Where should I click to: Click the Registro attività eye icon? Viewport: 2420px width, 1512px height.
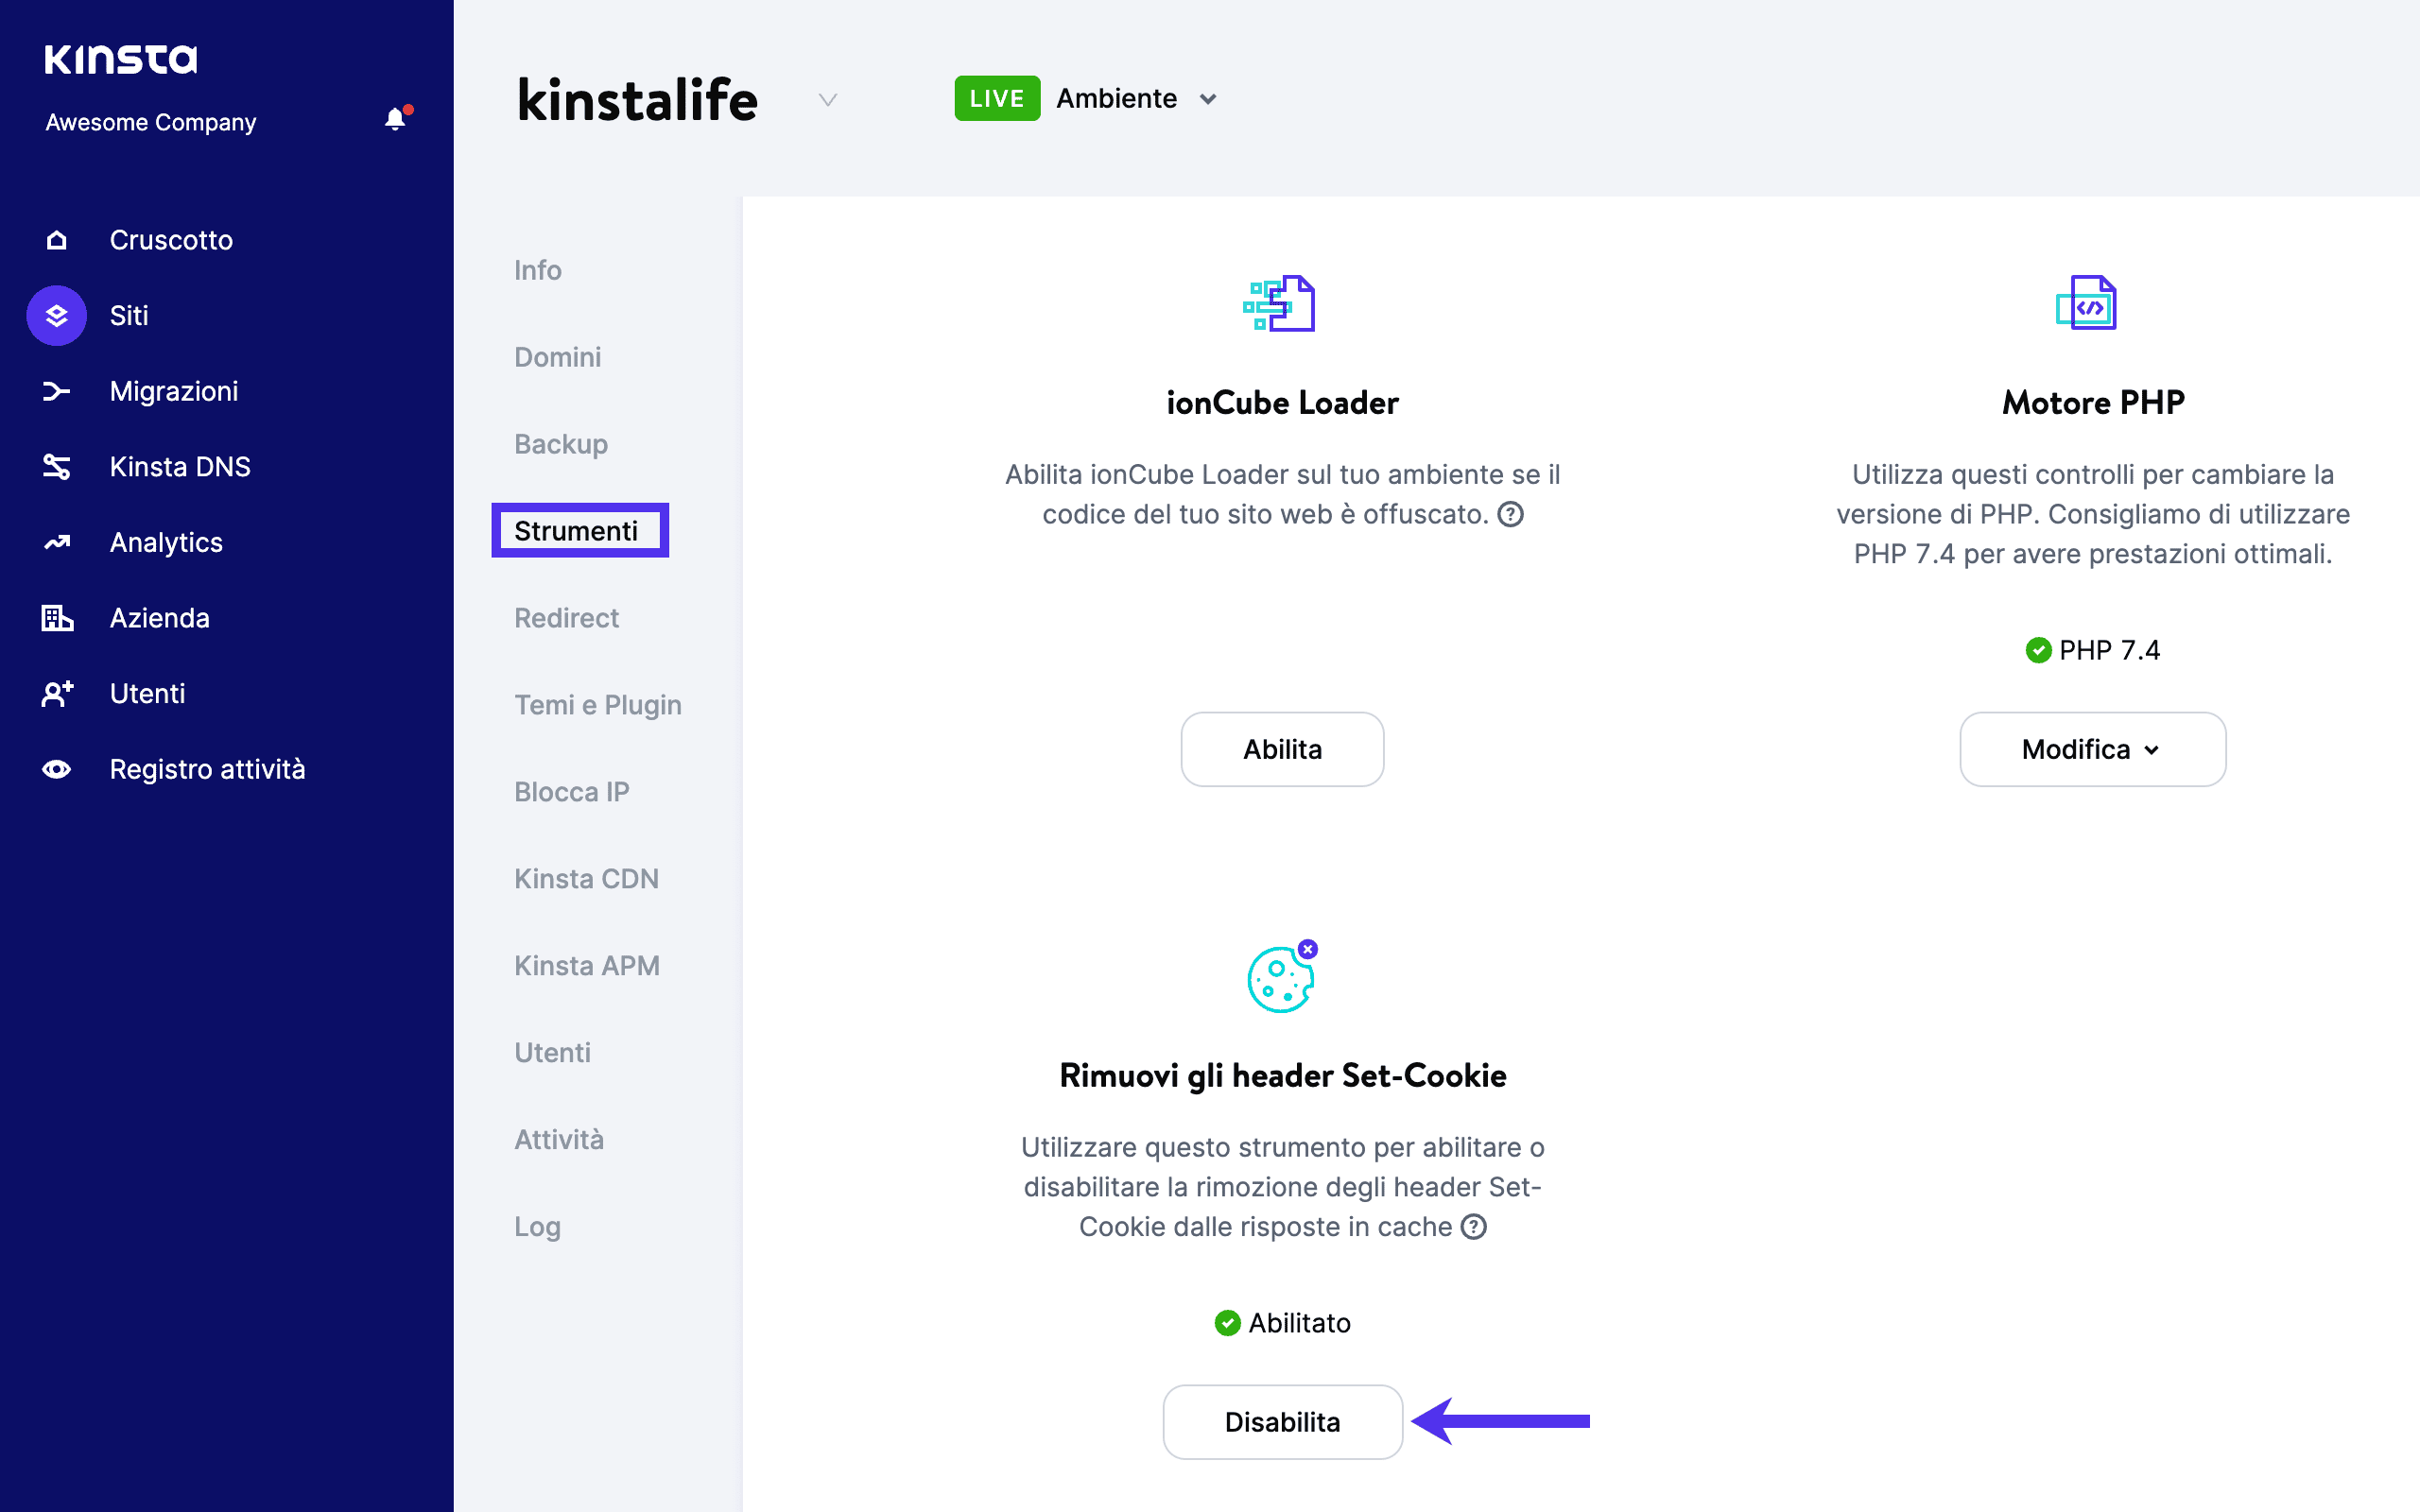(57, 769)
